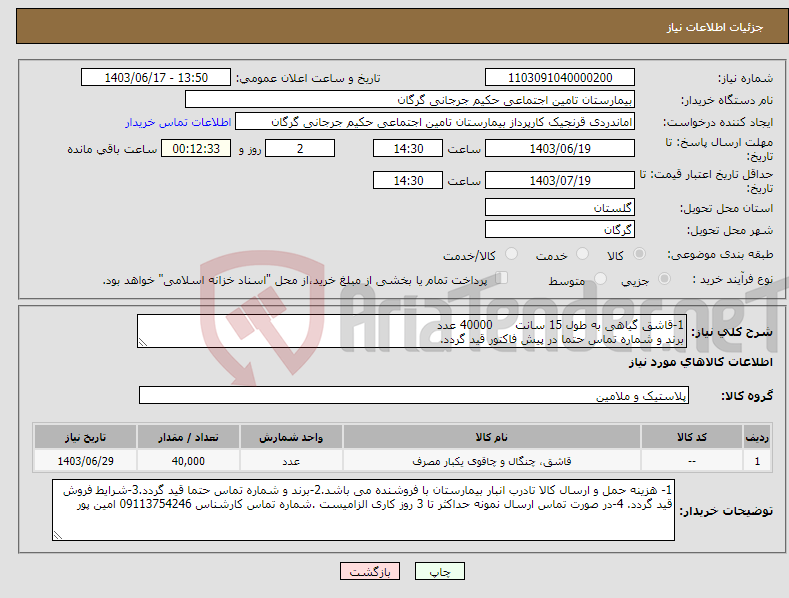Click the بازگشت (back) button
Screen dimensions: 789x598
click(x=370, y=571)
